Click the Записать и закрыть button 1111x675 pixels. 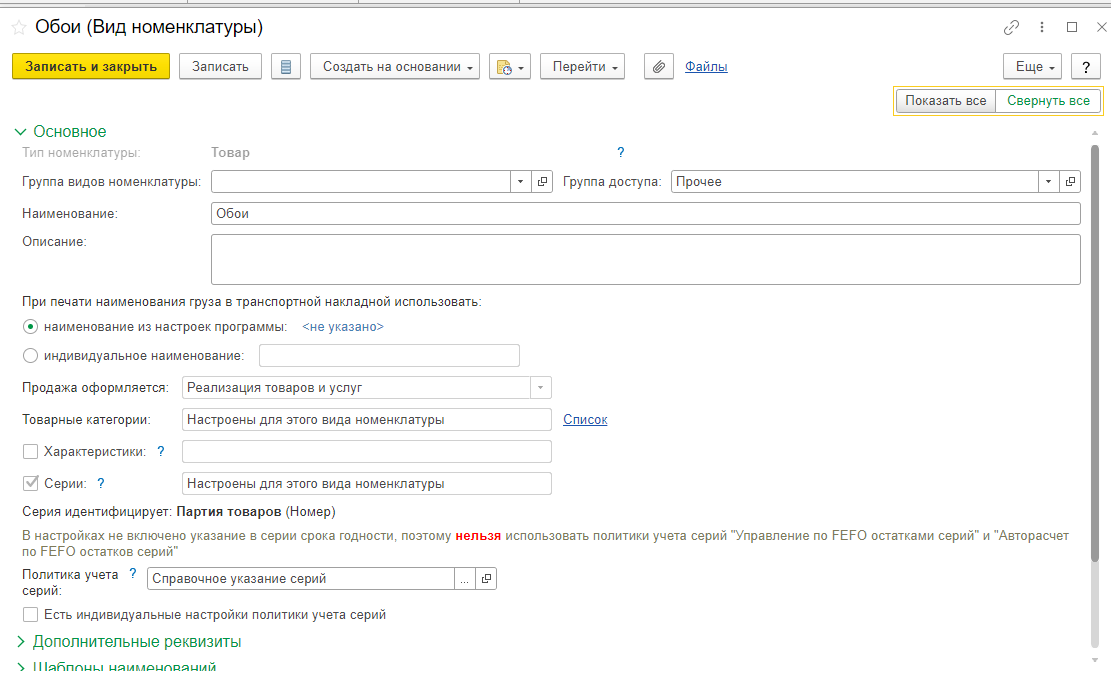[91, 67]
